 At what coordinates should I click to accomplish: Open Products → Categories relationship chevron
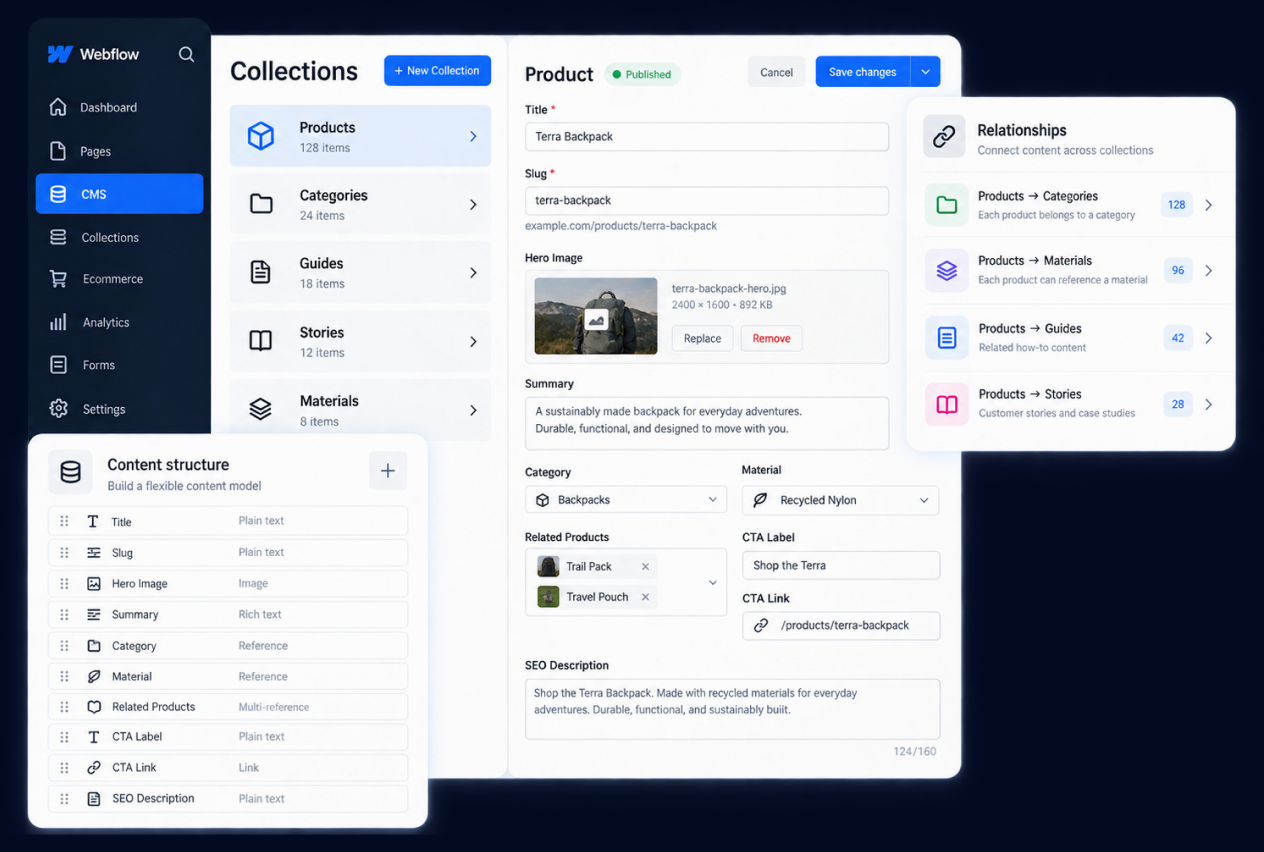tap(1208, 205)
